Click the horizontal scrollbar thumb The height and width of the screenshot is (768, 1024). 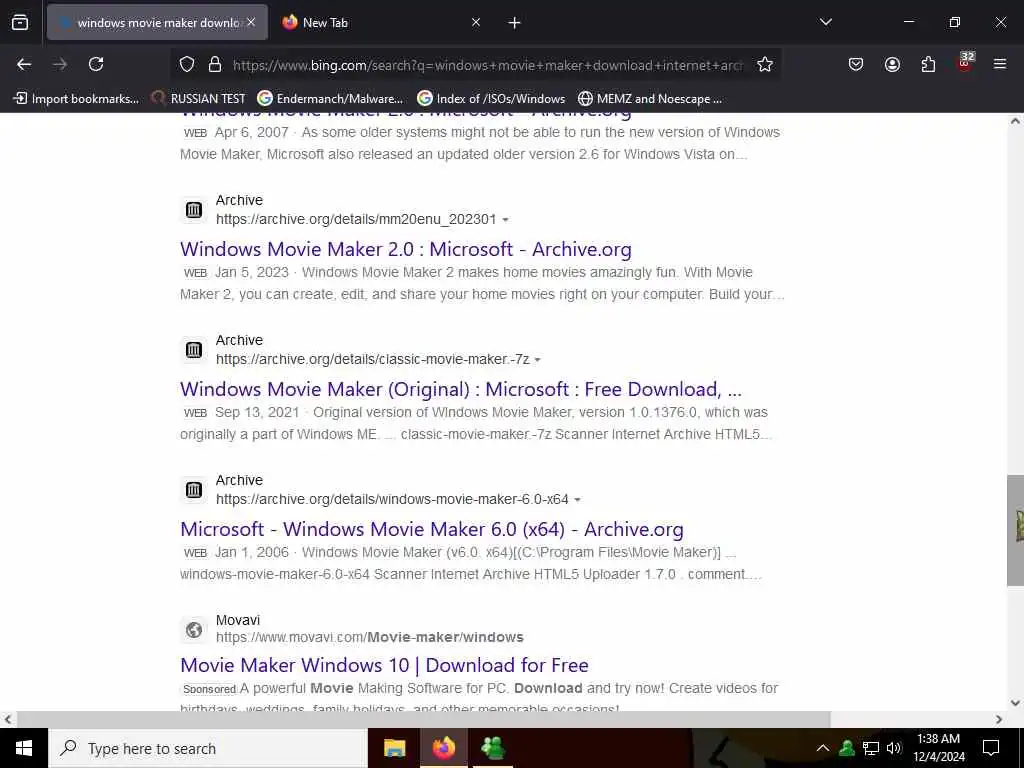(423, 719)
